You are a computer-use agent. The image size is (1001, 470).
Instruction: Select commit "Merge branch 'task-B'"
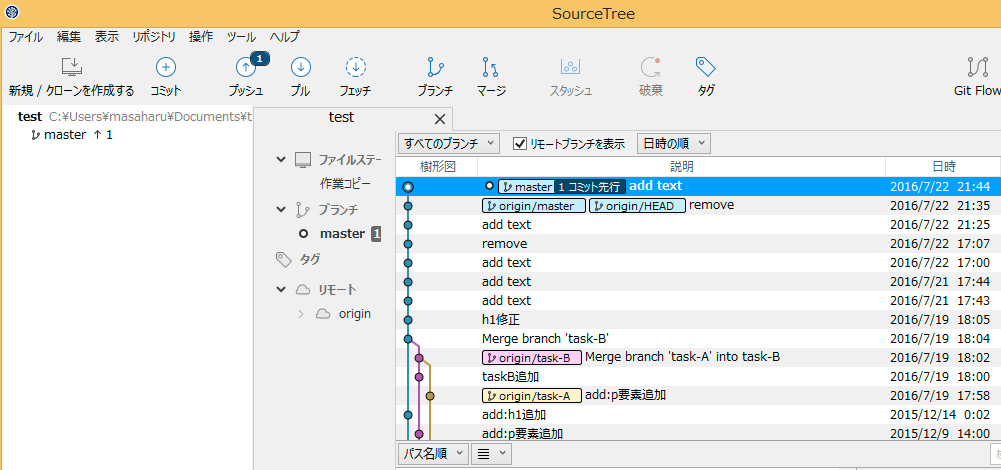[698, 339]
